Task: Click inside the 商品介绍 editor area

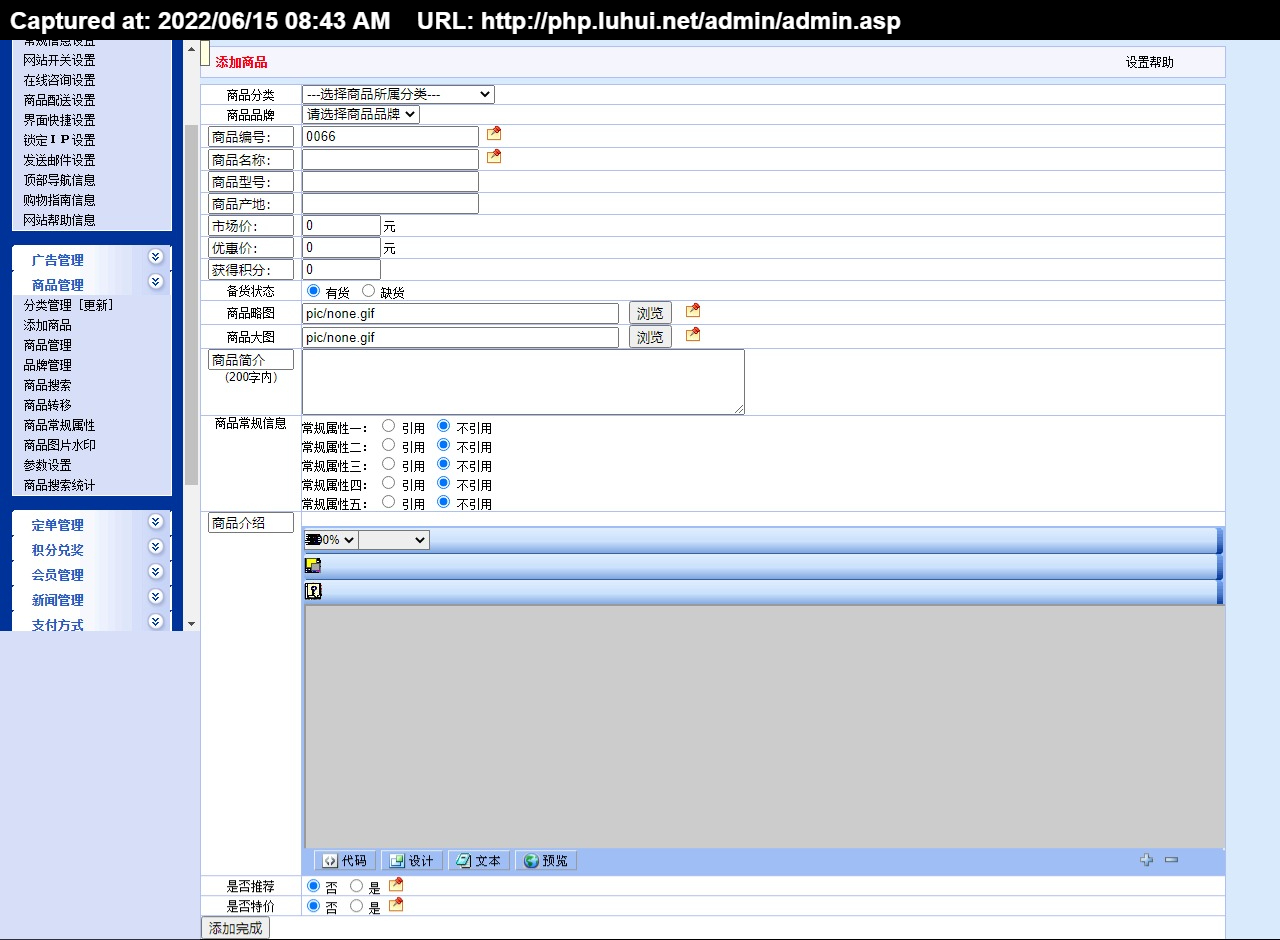Action: (x=765, y=727)
